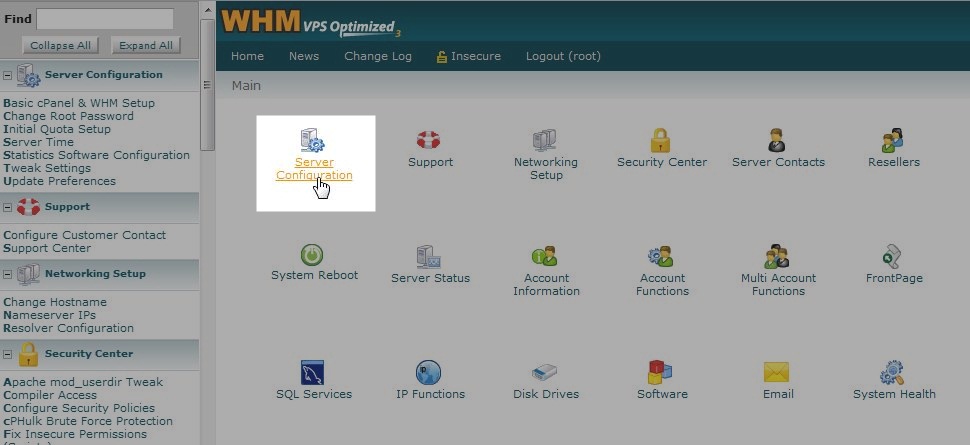
Task: Open Resolver Configuration sidebar link
Action: (x=69, y=328)
